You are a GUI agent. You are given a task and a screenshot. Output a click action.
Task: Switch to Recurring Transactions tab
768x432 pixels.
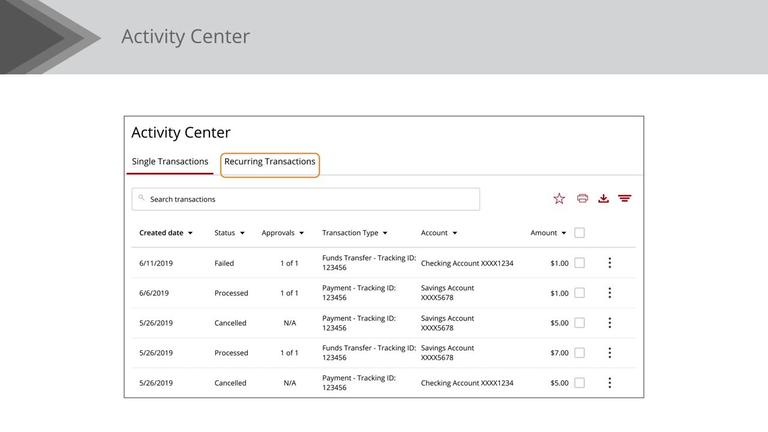(270, 162)
